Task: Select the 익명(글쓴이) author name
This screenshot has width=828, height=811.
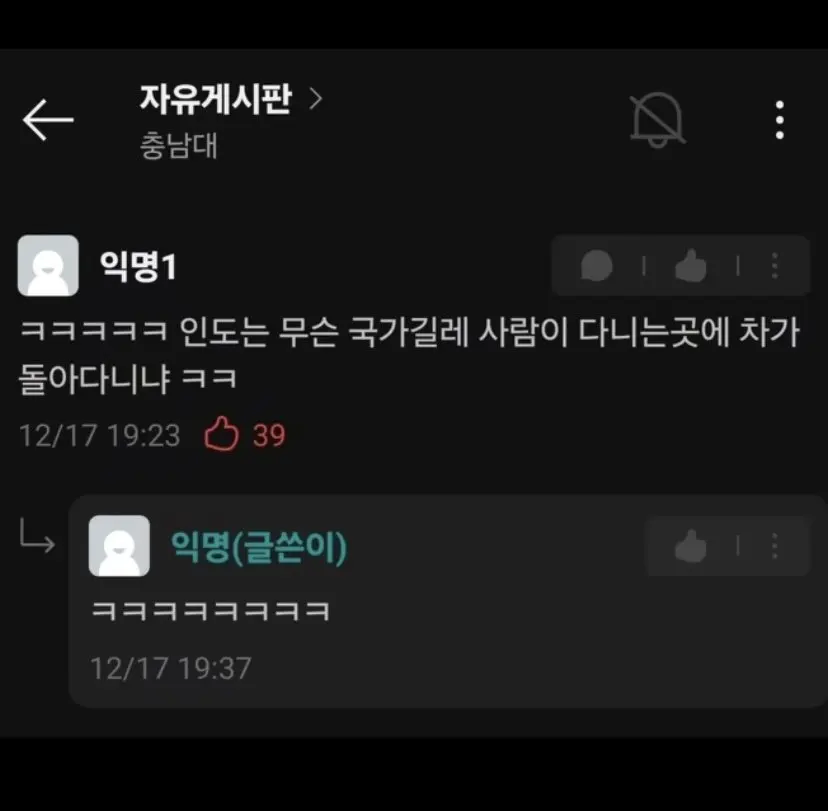Action: (259, 547)
